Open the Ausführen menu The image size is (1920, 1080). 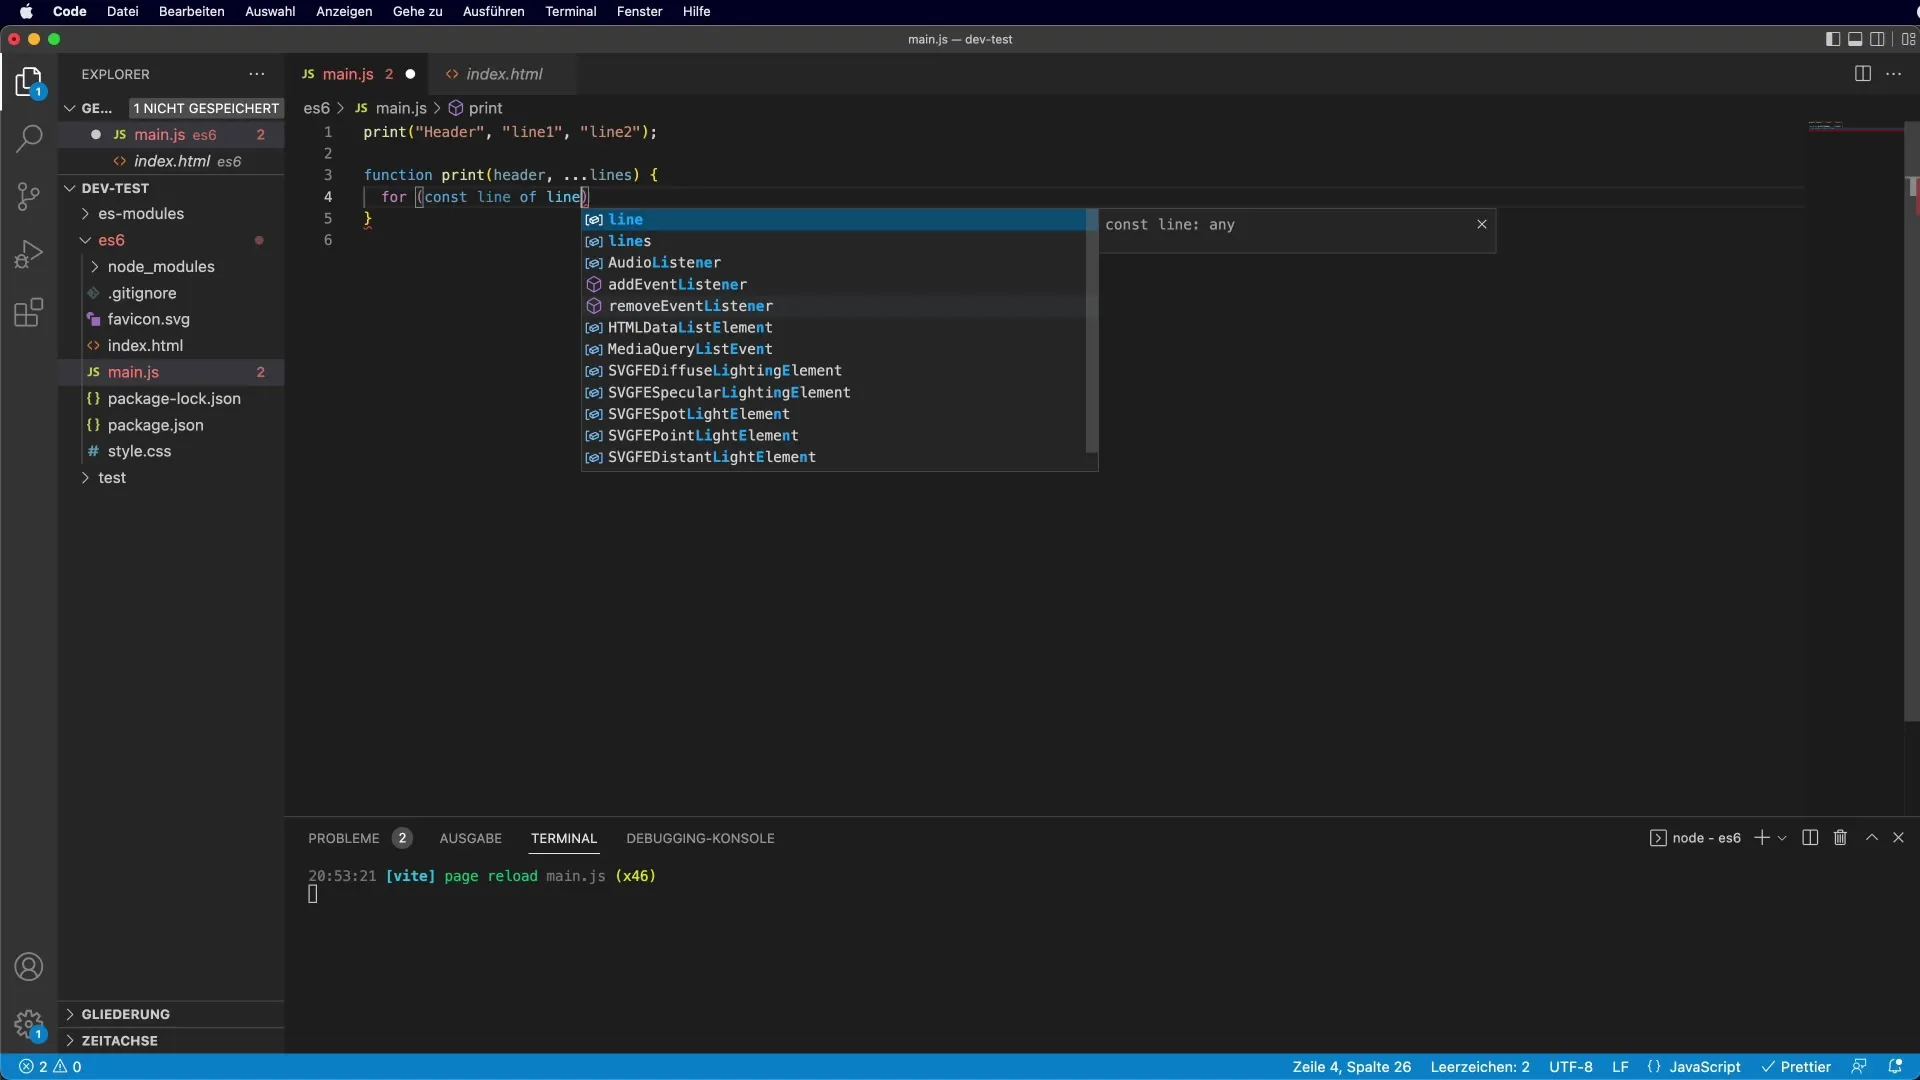[493, 11]
